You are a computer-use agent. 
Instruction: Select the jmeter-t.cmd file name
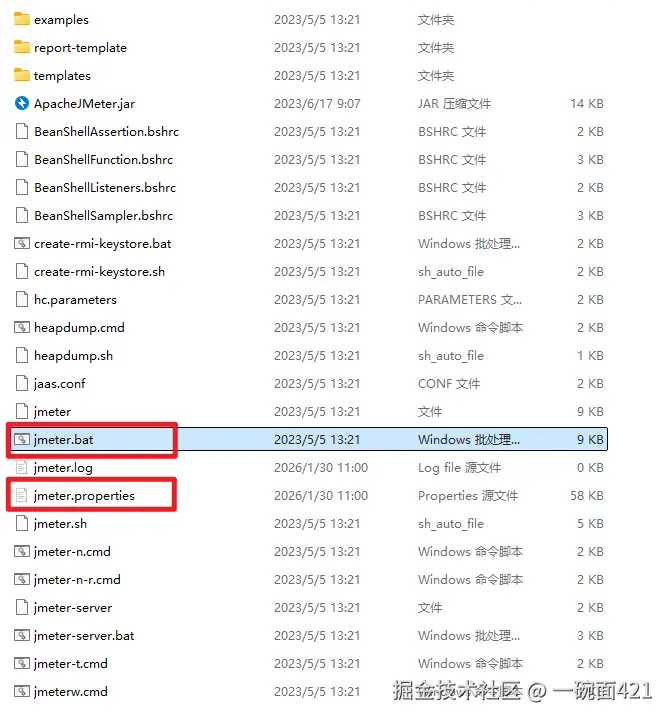click(71, 664)
